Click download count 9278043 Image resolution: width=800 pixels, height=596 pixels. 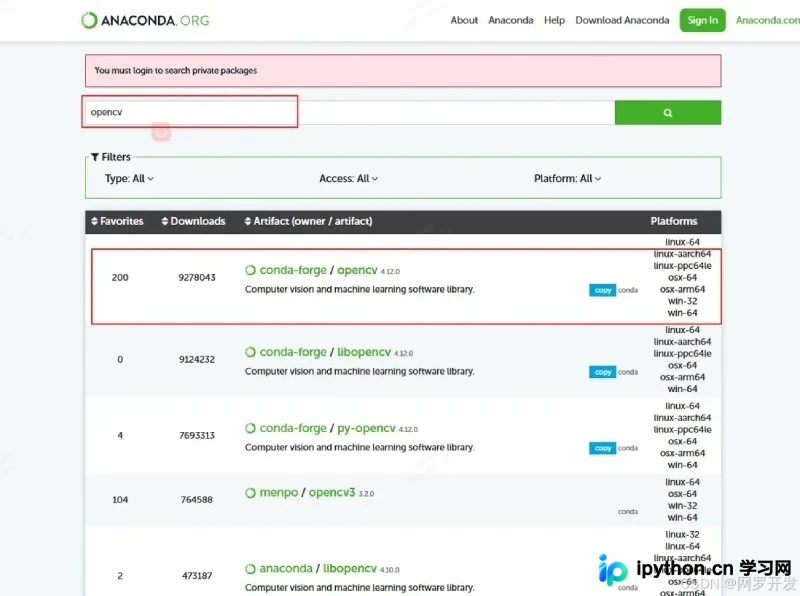[x=197, y=278]
